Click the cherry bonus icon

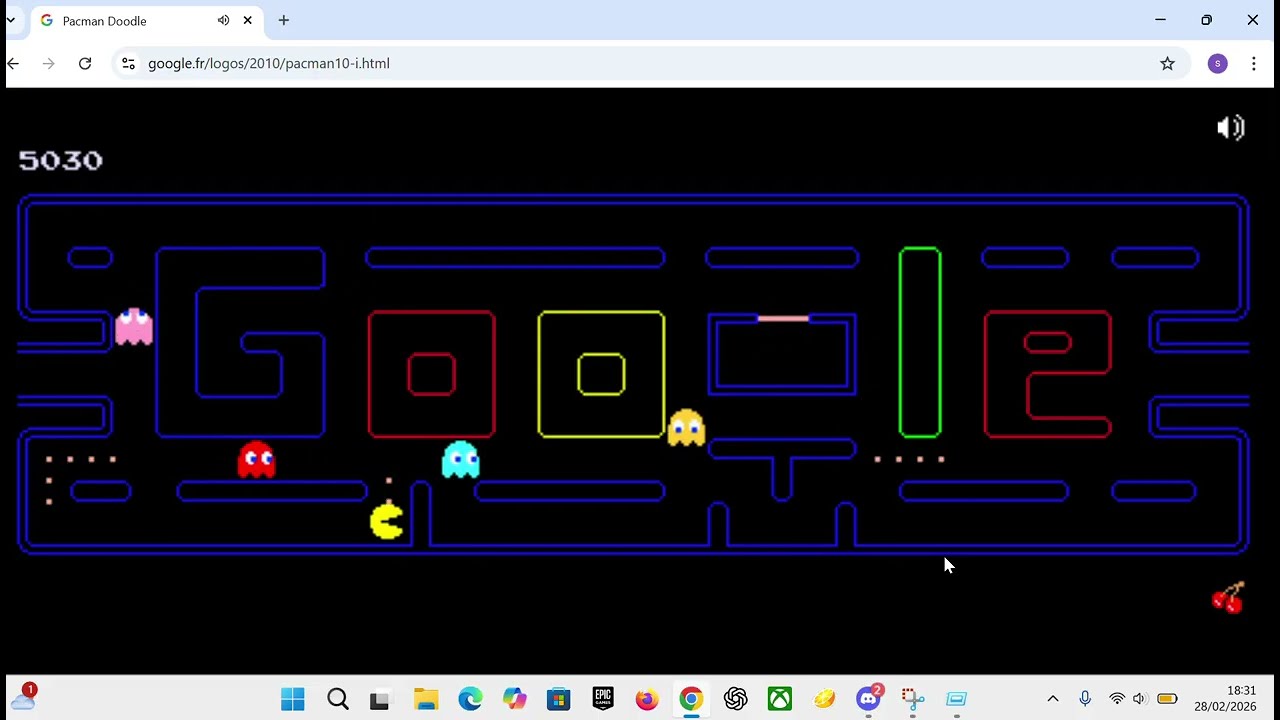point(1229,597)
